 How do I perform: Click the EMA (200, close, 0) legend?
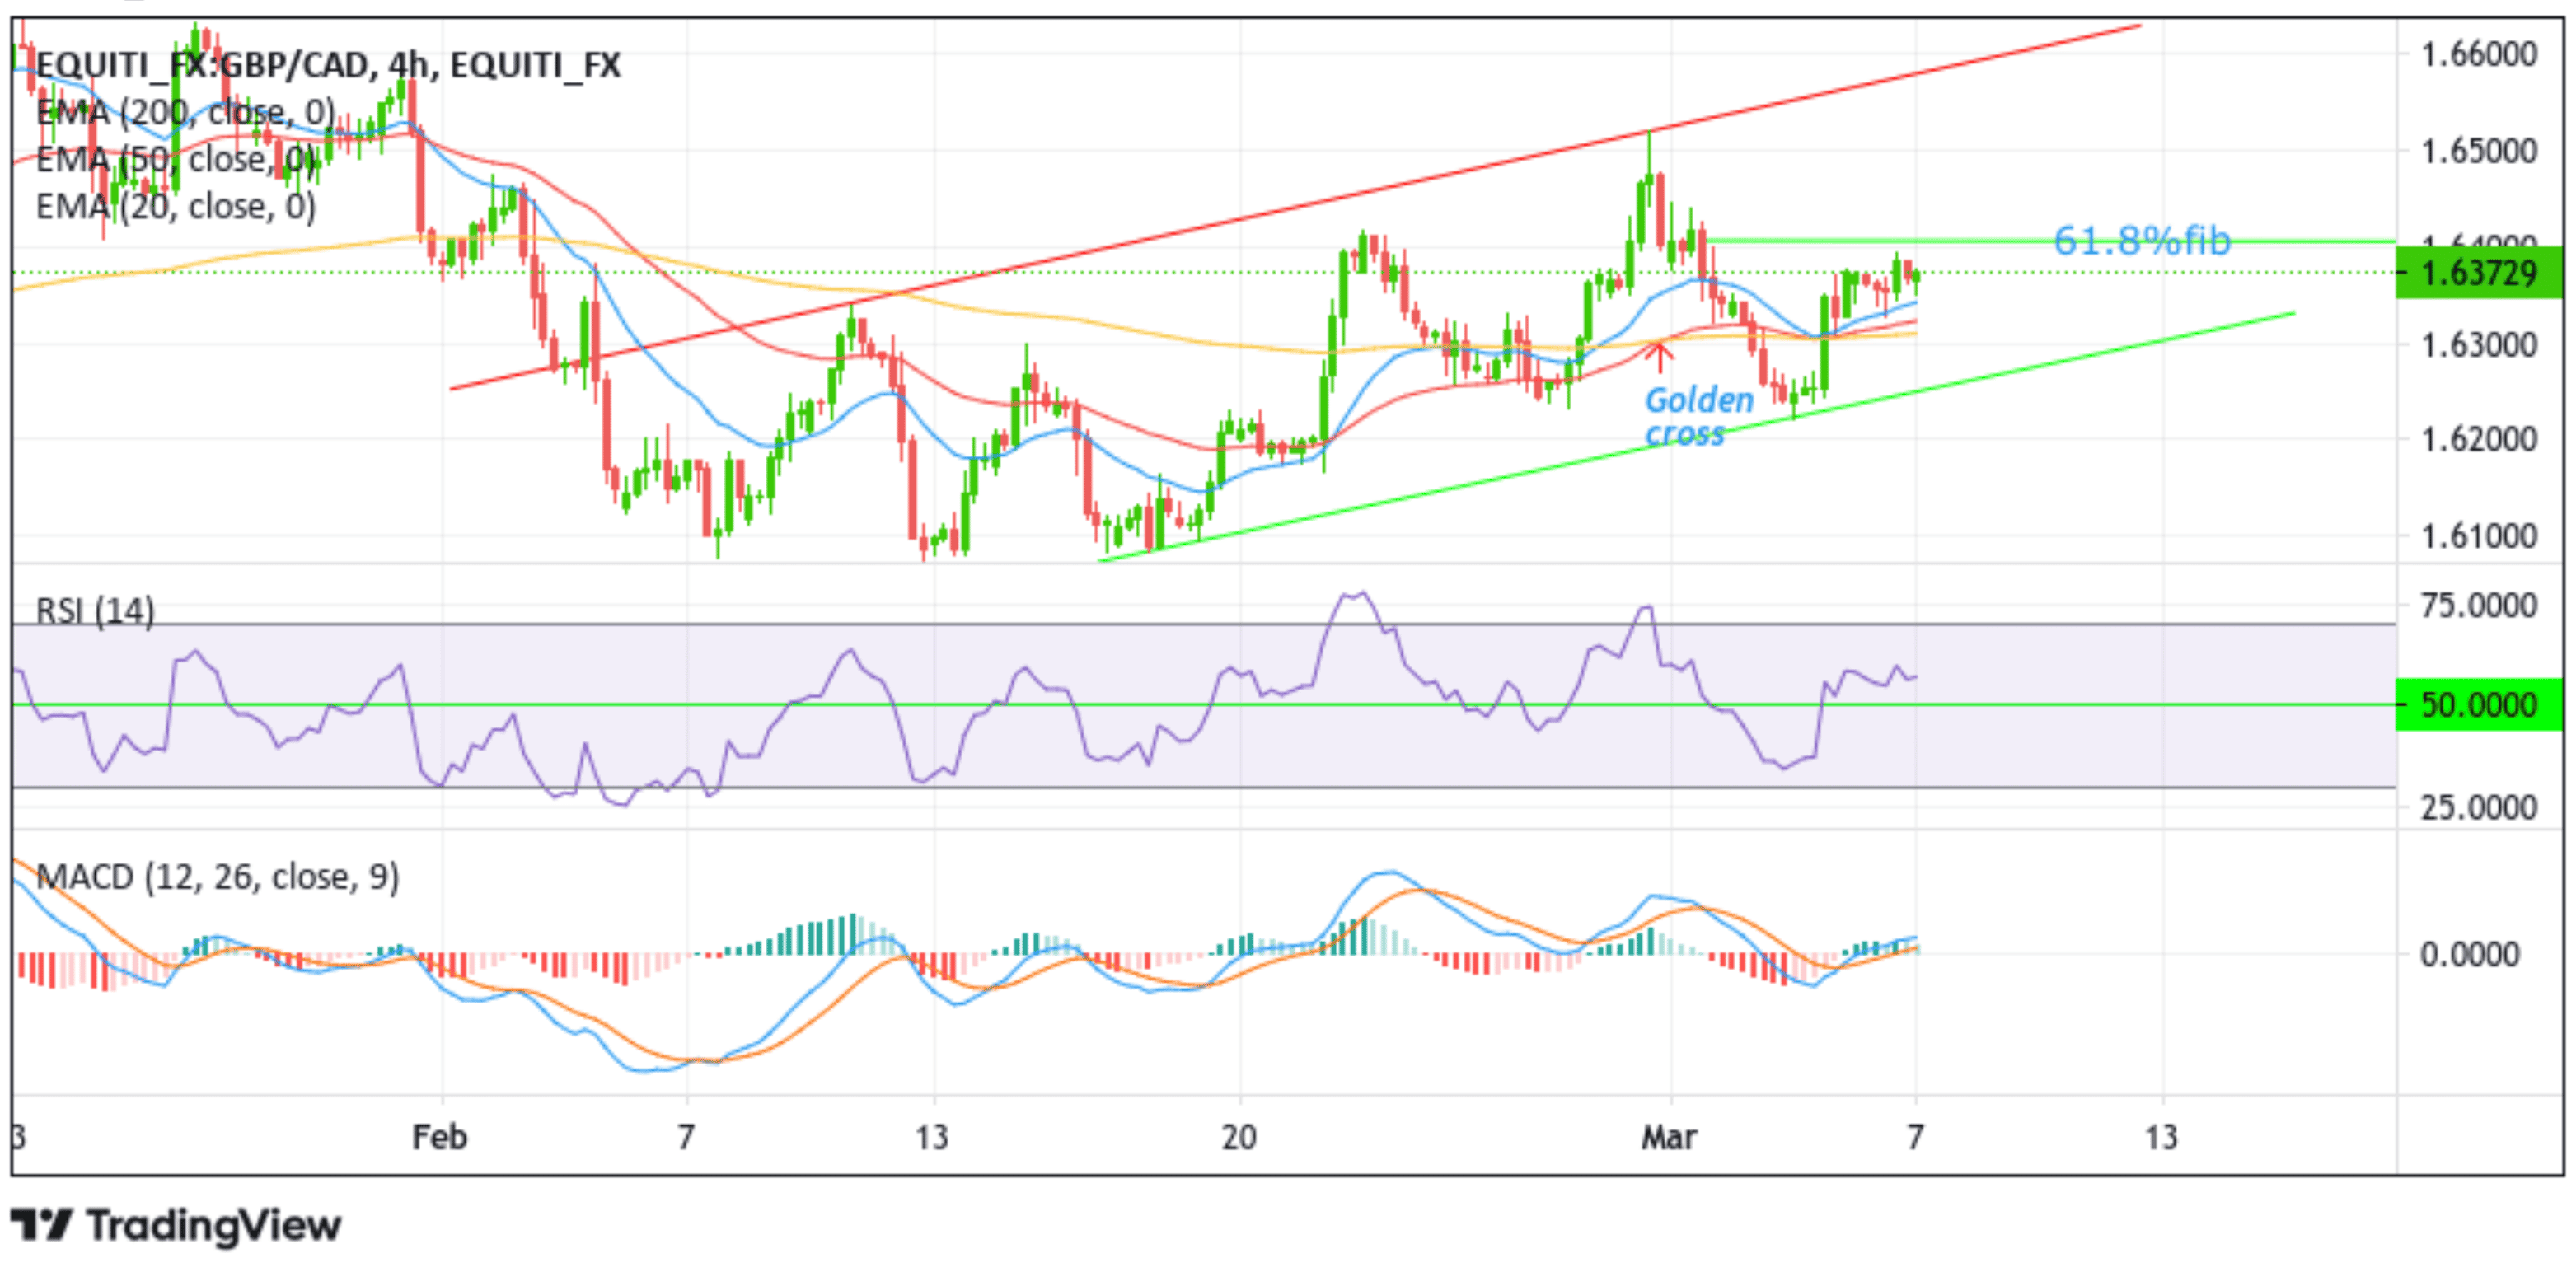click(x=185, y=112)
